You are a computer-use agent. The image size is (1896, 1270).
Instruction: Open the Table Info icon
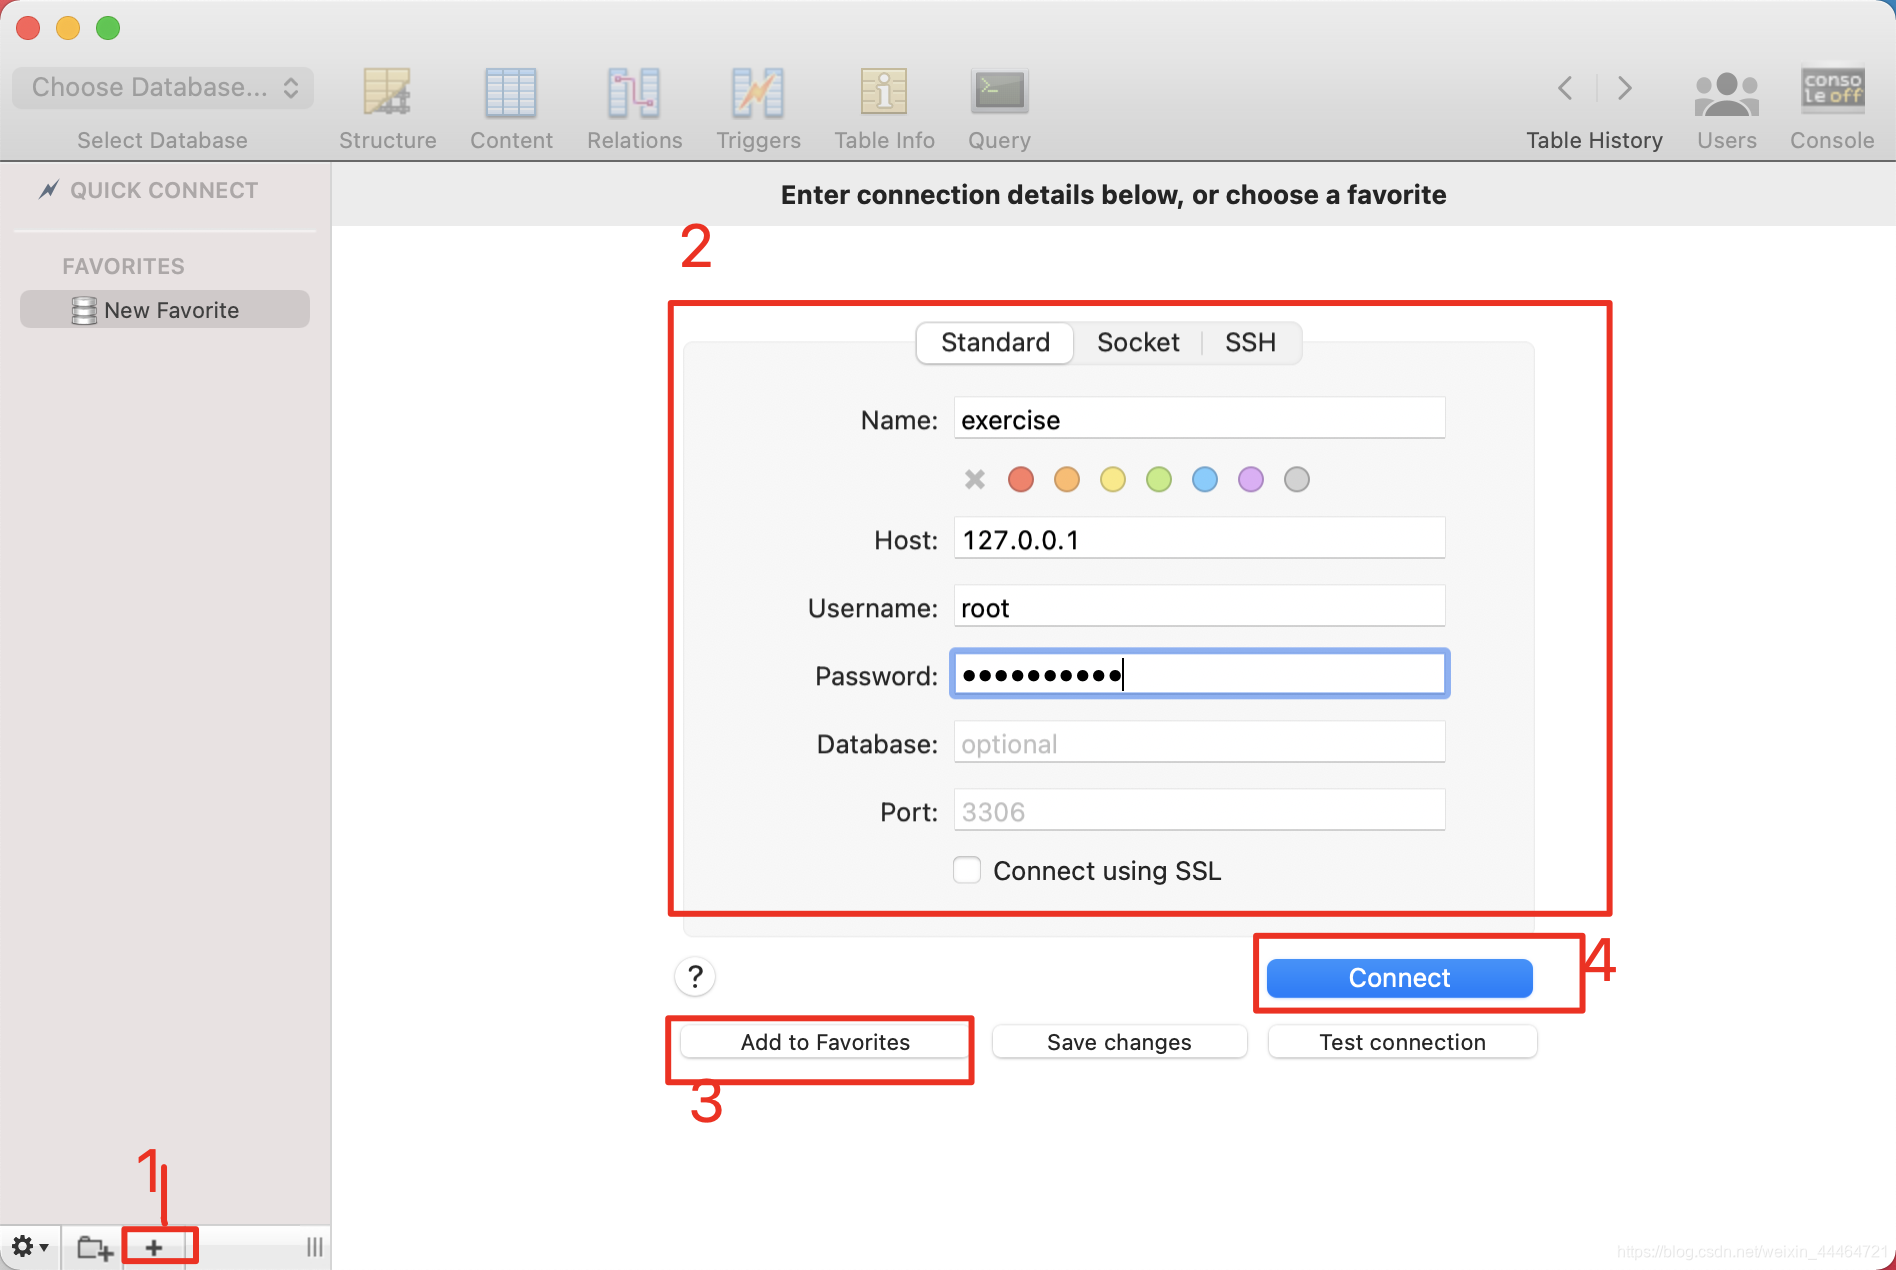pos(884,93)
